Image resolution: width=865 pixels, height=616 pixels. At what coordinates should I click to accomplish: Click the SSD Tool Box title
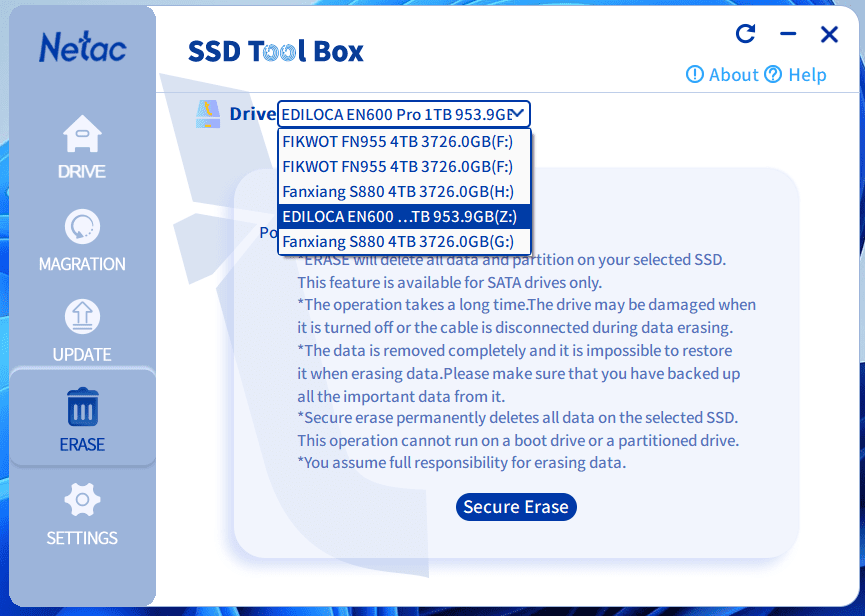click(x=276, y=51)
